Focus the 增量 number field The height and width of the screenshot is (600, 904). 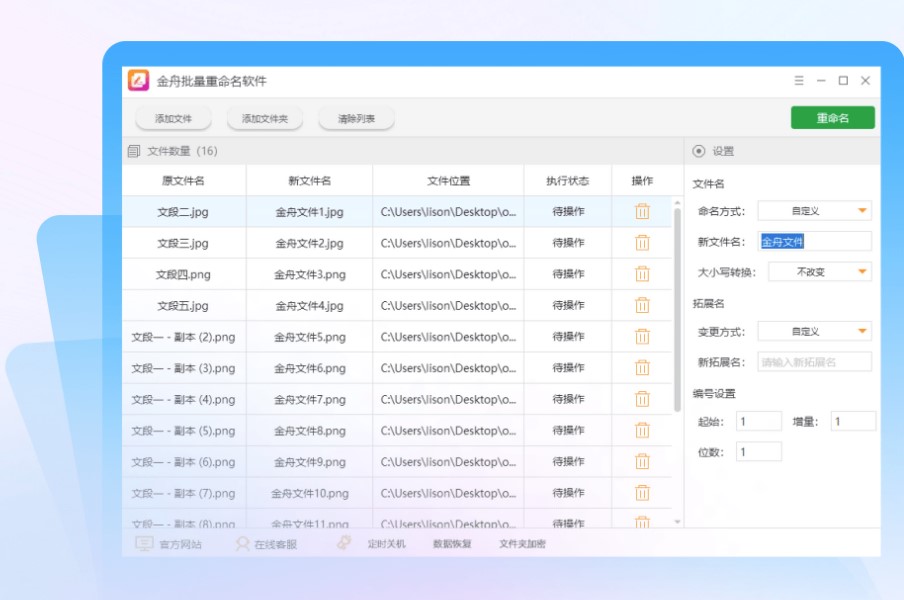[853, 421]
